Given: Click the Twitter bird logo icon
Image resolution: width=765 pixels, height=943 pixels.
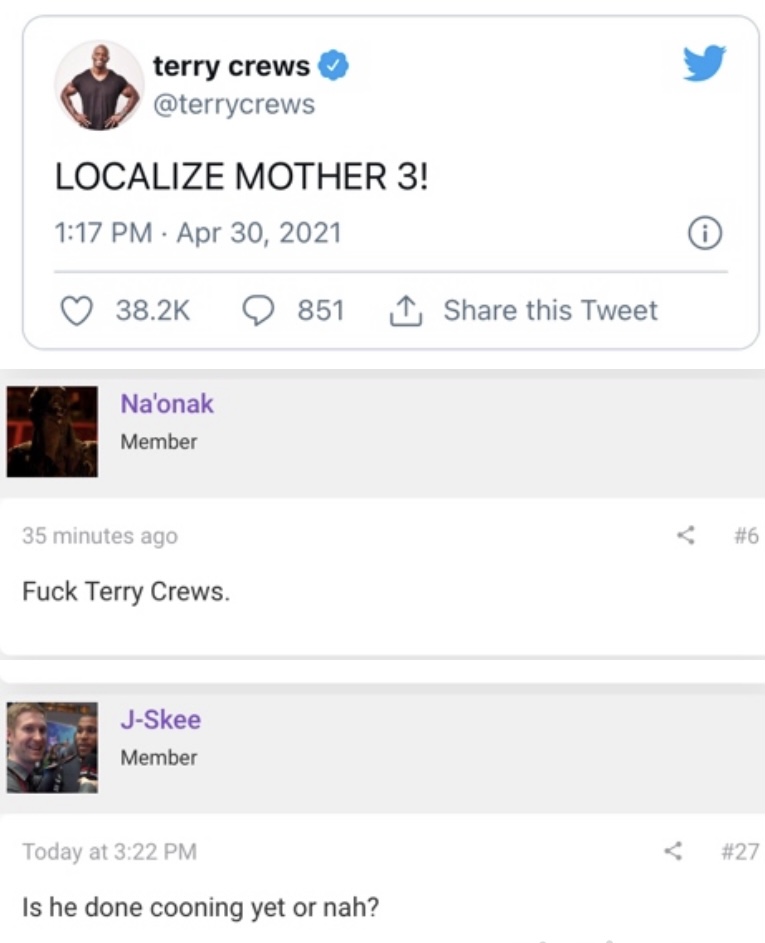Looking at the screenshot, I should 704,63.
